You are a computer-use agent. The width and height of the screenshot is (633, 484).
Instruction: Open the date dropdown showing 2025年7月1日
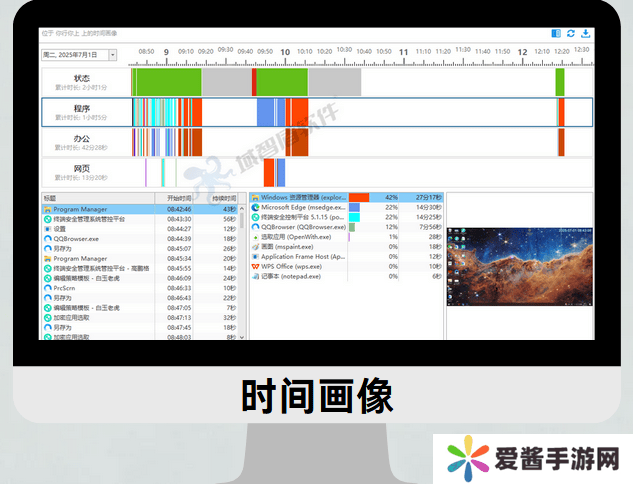113,55
